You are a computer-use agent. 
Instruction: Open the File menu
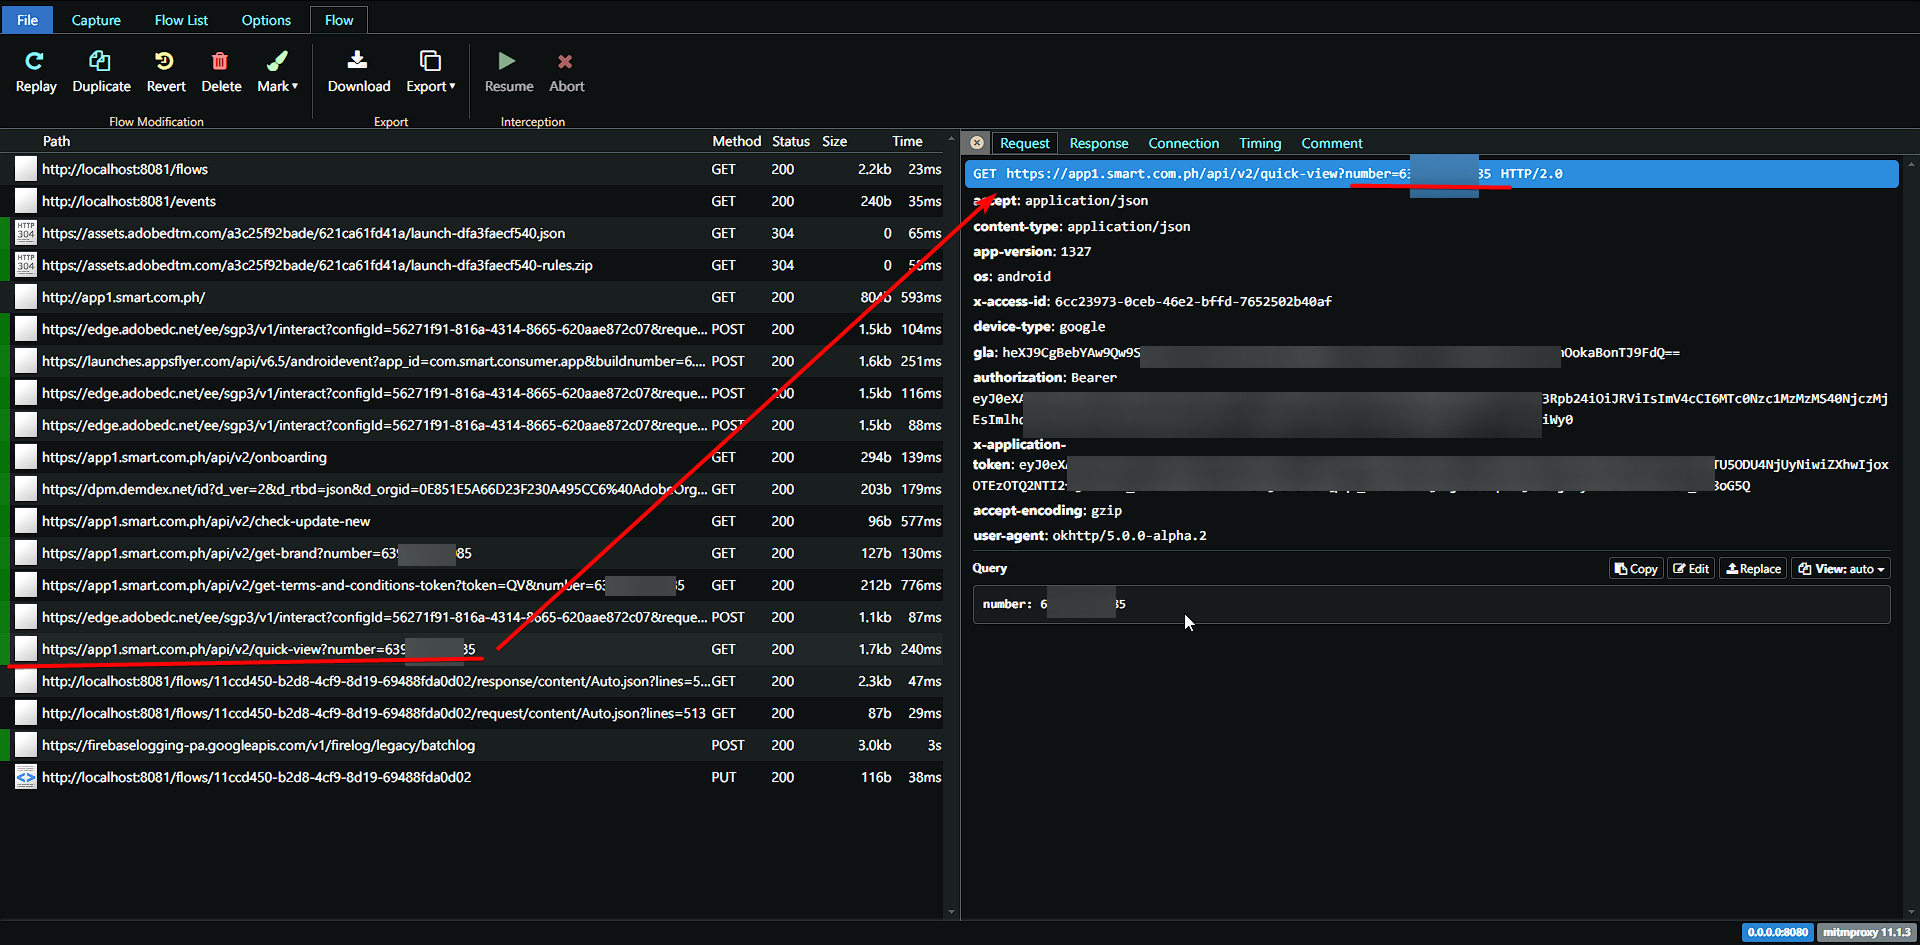[27, 20]
